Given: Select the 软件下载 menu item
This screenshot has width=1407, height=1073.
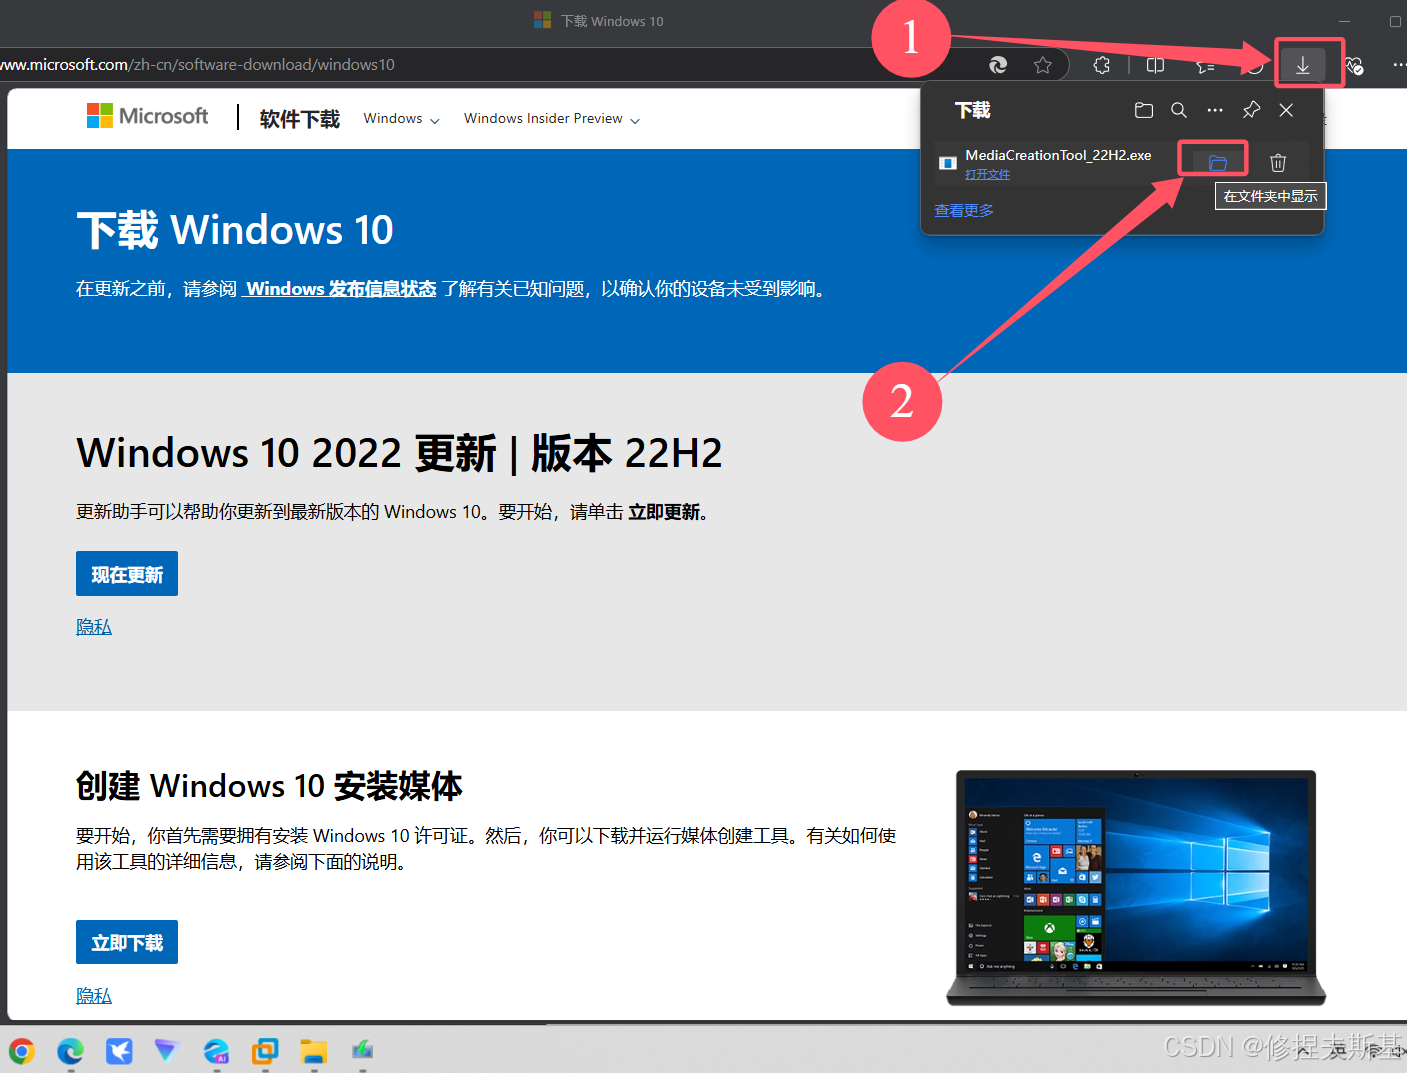Looking at the screenshot, I should [299, 118].
